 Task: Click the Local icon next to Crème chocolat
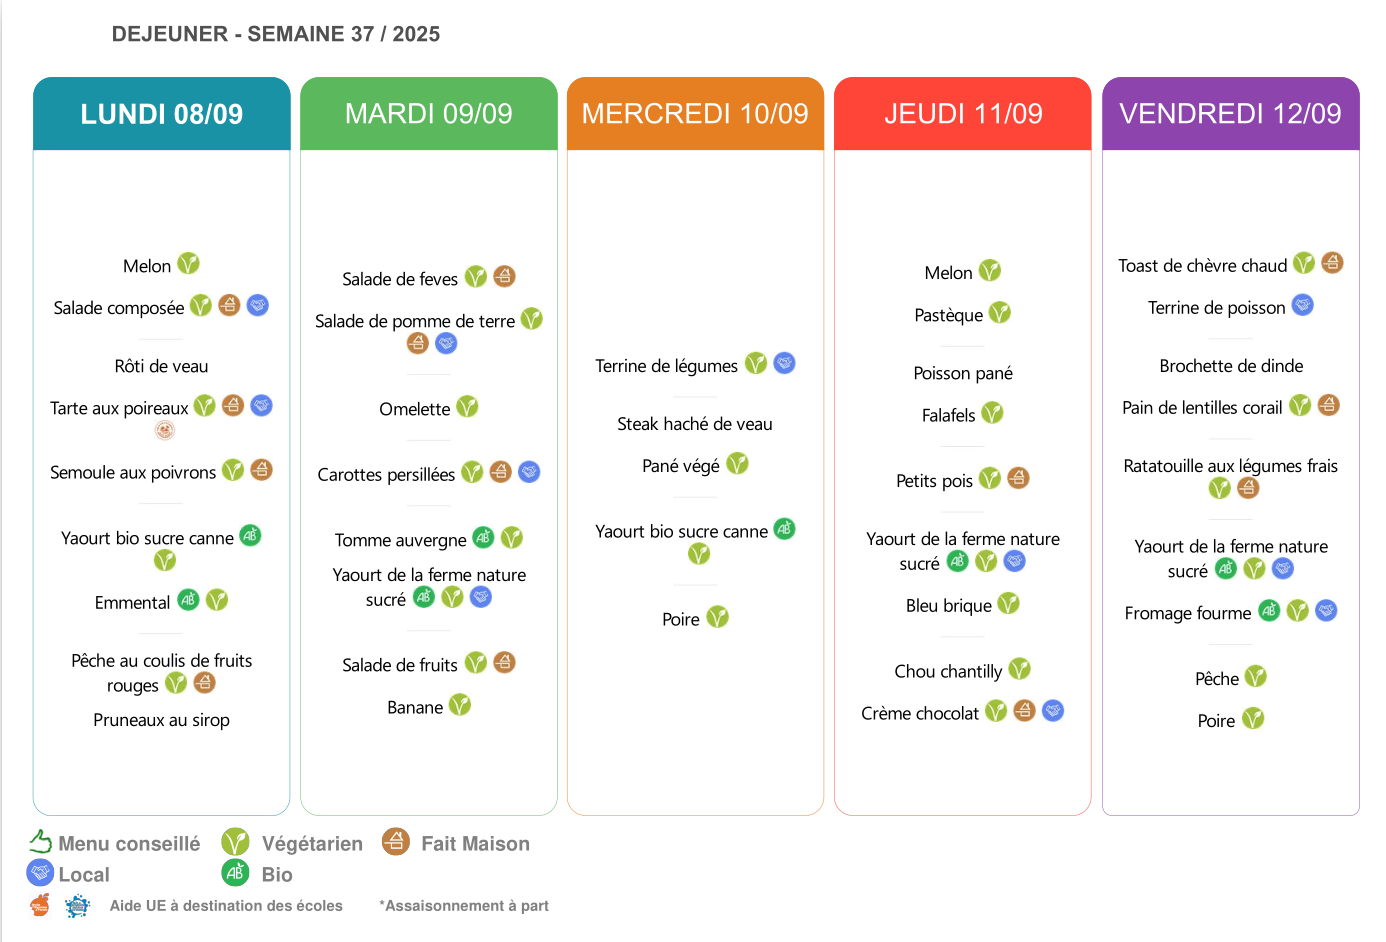point(1053,711)
